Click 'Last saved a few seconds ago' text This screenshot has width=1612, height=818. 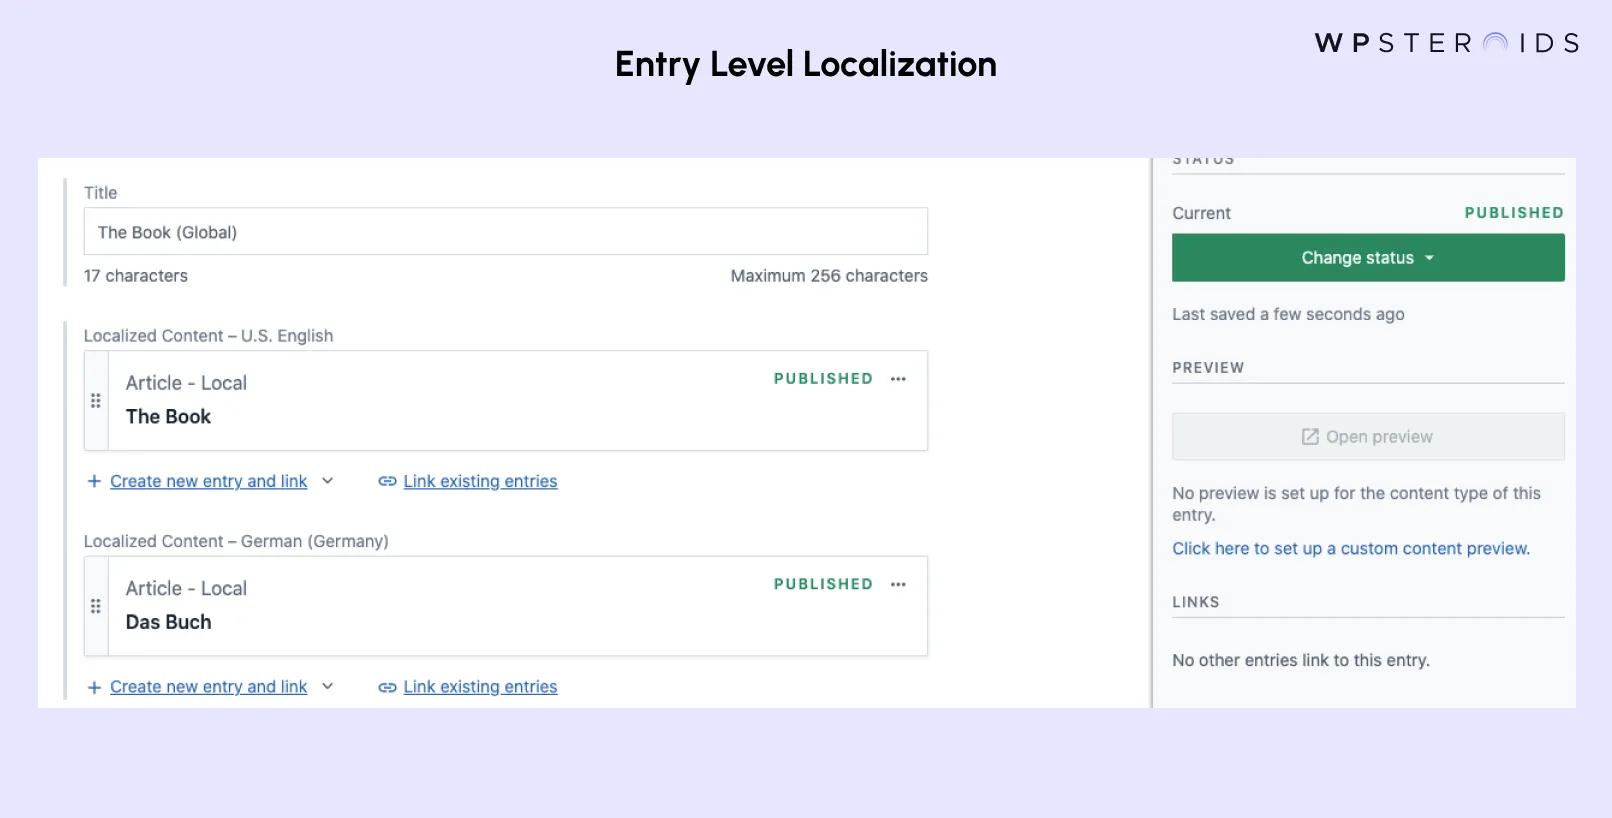coord(1288,314)
